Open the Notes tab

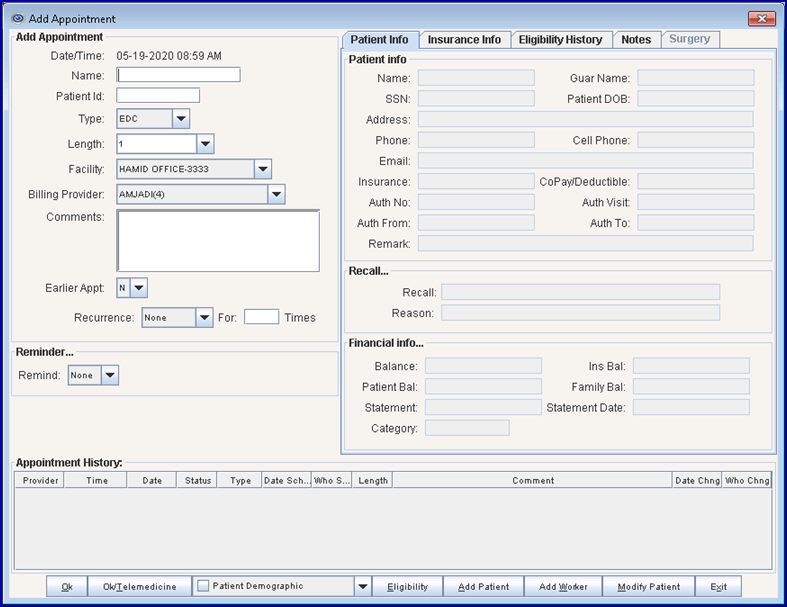point(636,40)
